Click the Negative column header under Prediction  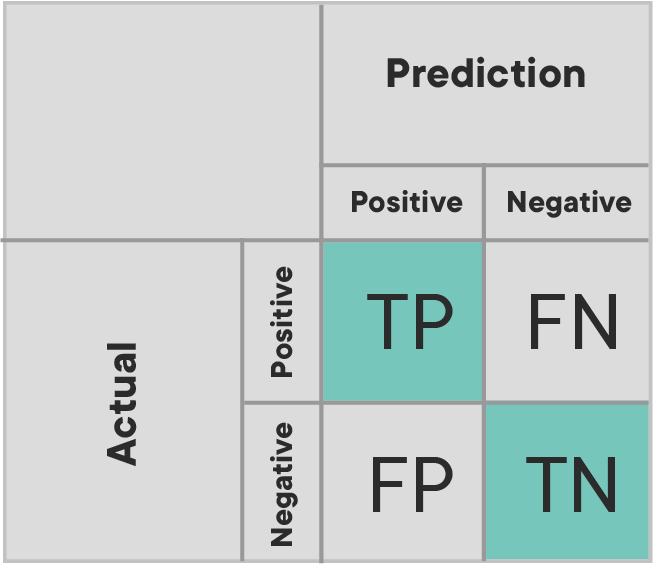pos(569,202)
